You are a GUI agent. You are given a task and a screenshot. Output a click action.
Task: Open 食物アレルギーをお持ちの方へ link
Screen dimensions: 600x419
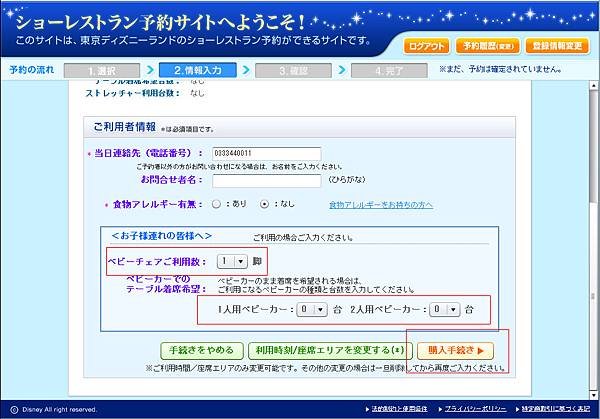tap(381, 205)
